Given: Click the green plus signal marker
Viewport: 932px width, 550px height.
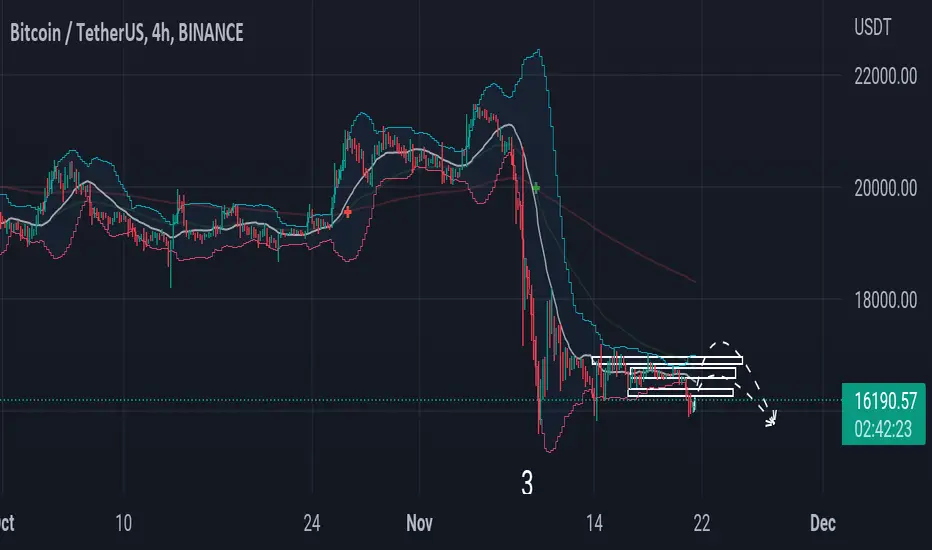Looking at the screenshot, I should pos(536,188).
